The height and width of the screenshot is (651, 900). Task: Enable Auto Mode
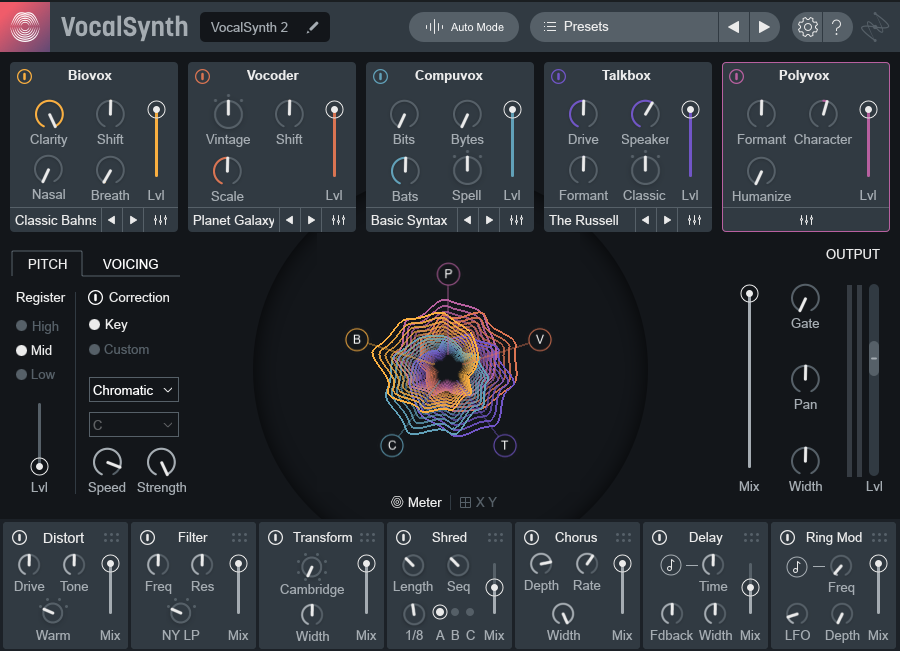pos(464,27)
